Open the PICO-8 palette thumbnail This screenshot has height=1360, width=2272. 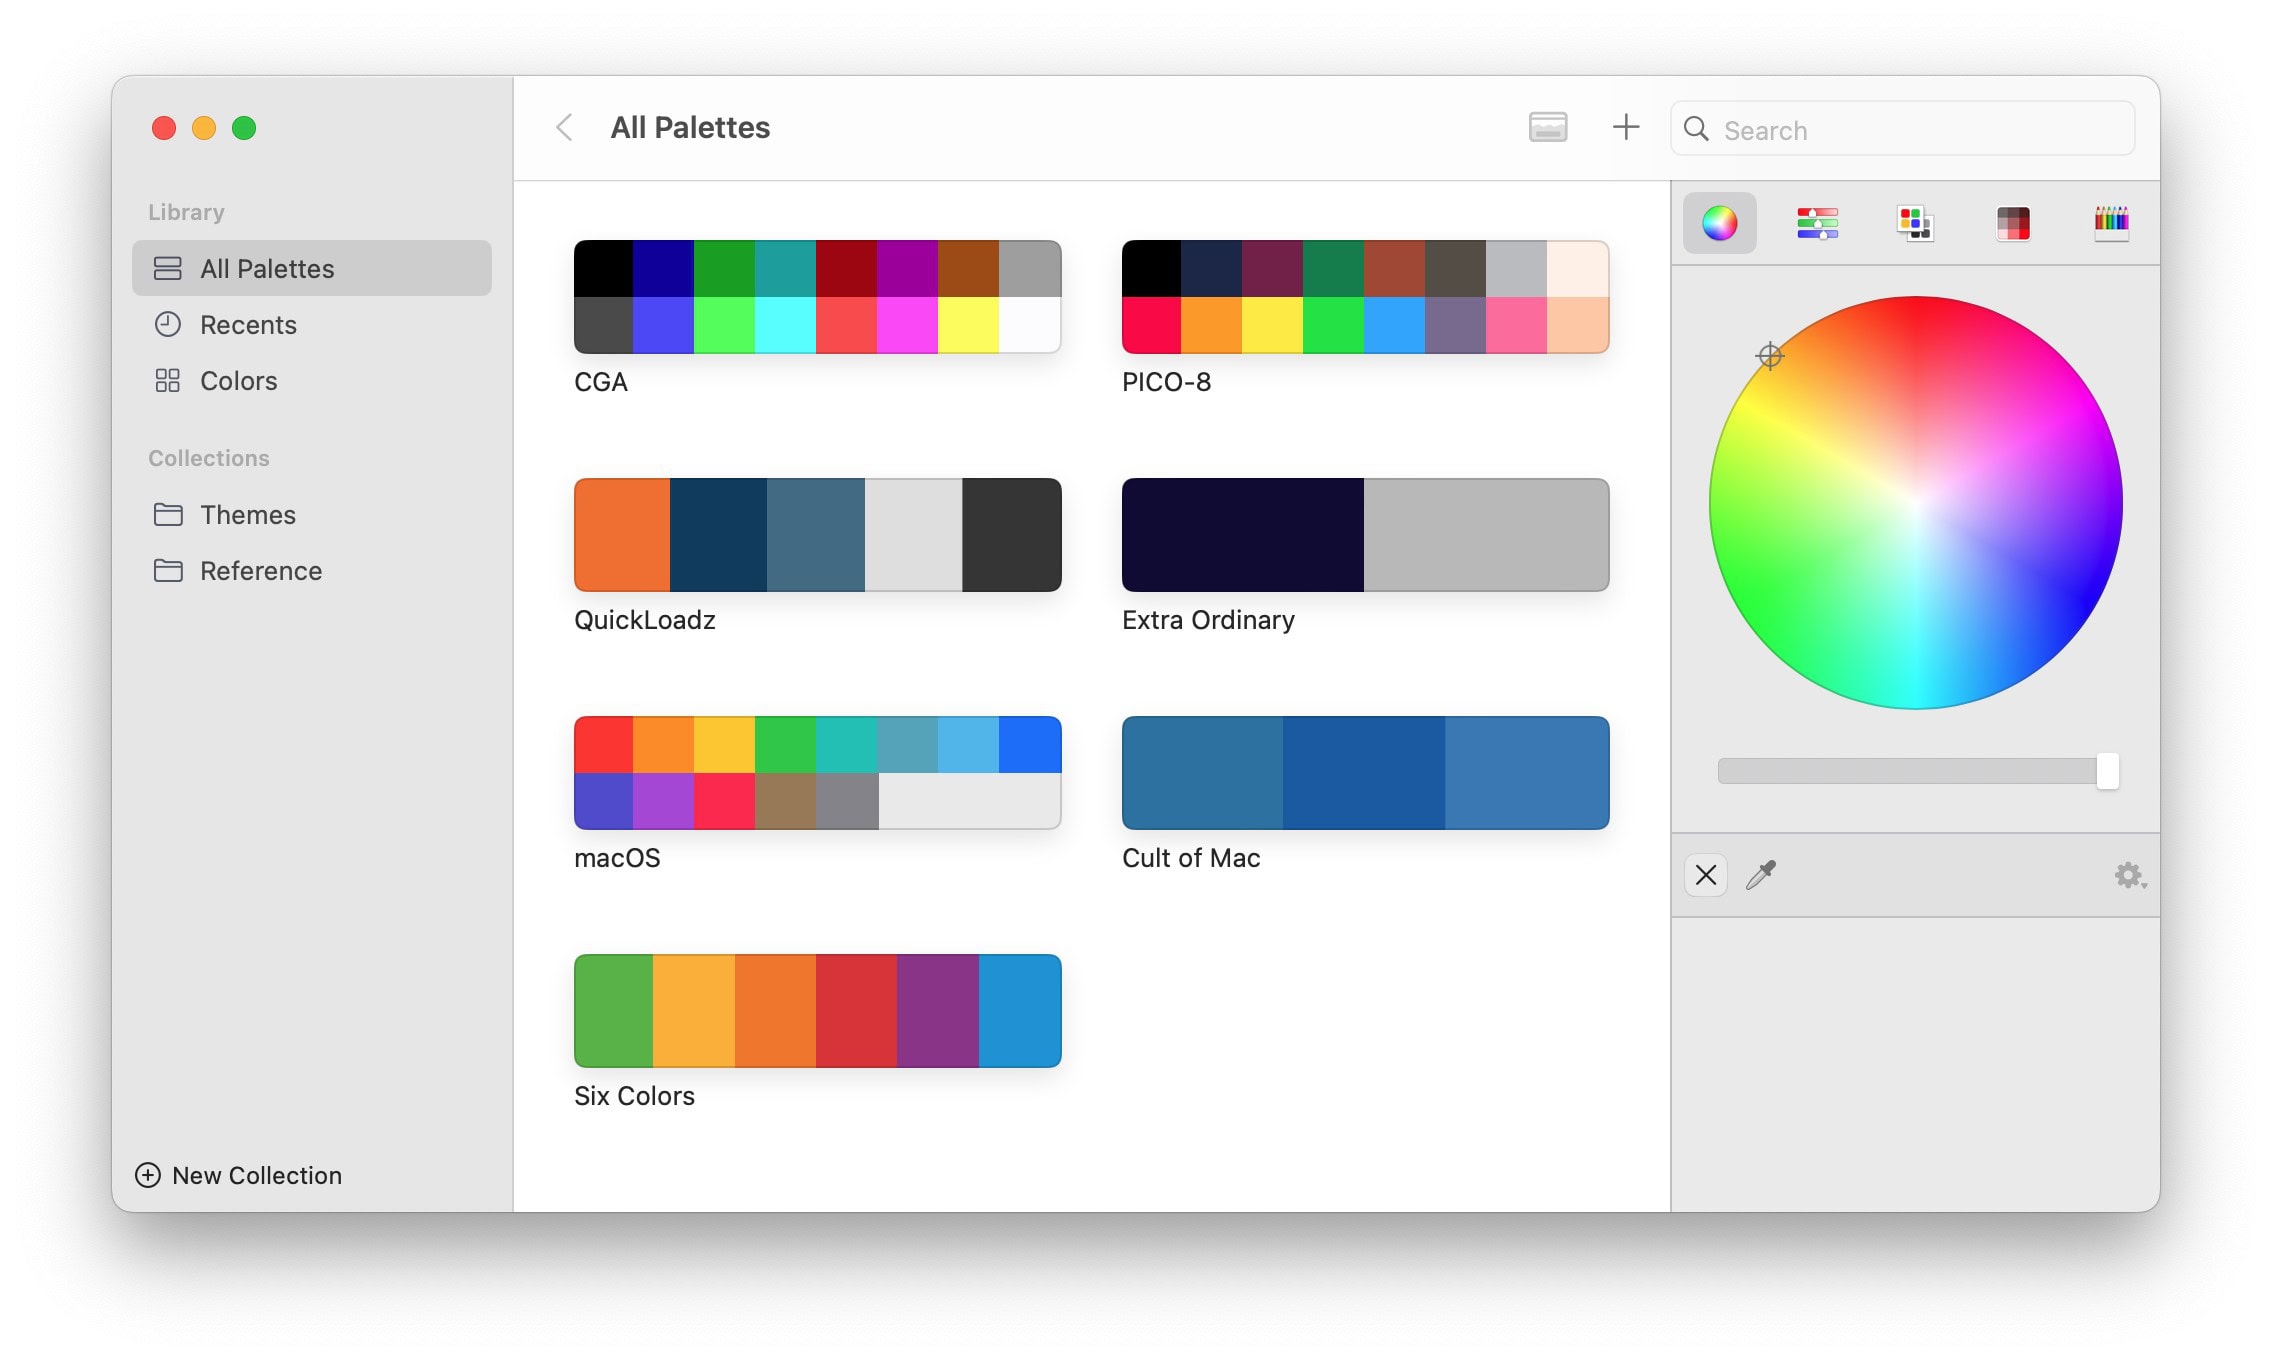point(1365,297)
